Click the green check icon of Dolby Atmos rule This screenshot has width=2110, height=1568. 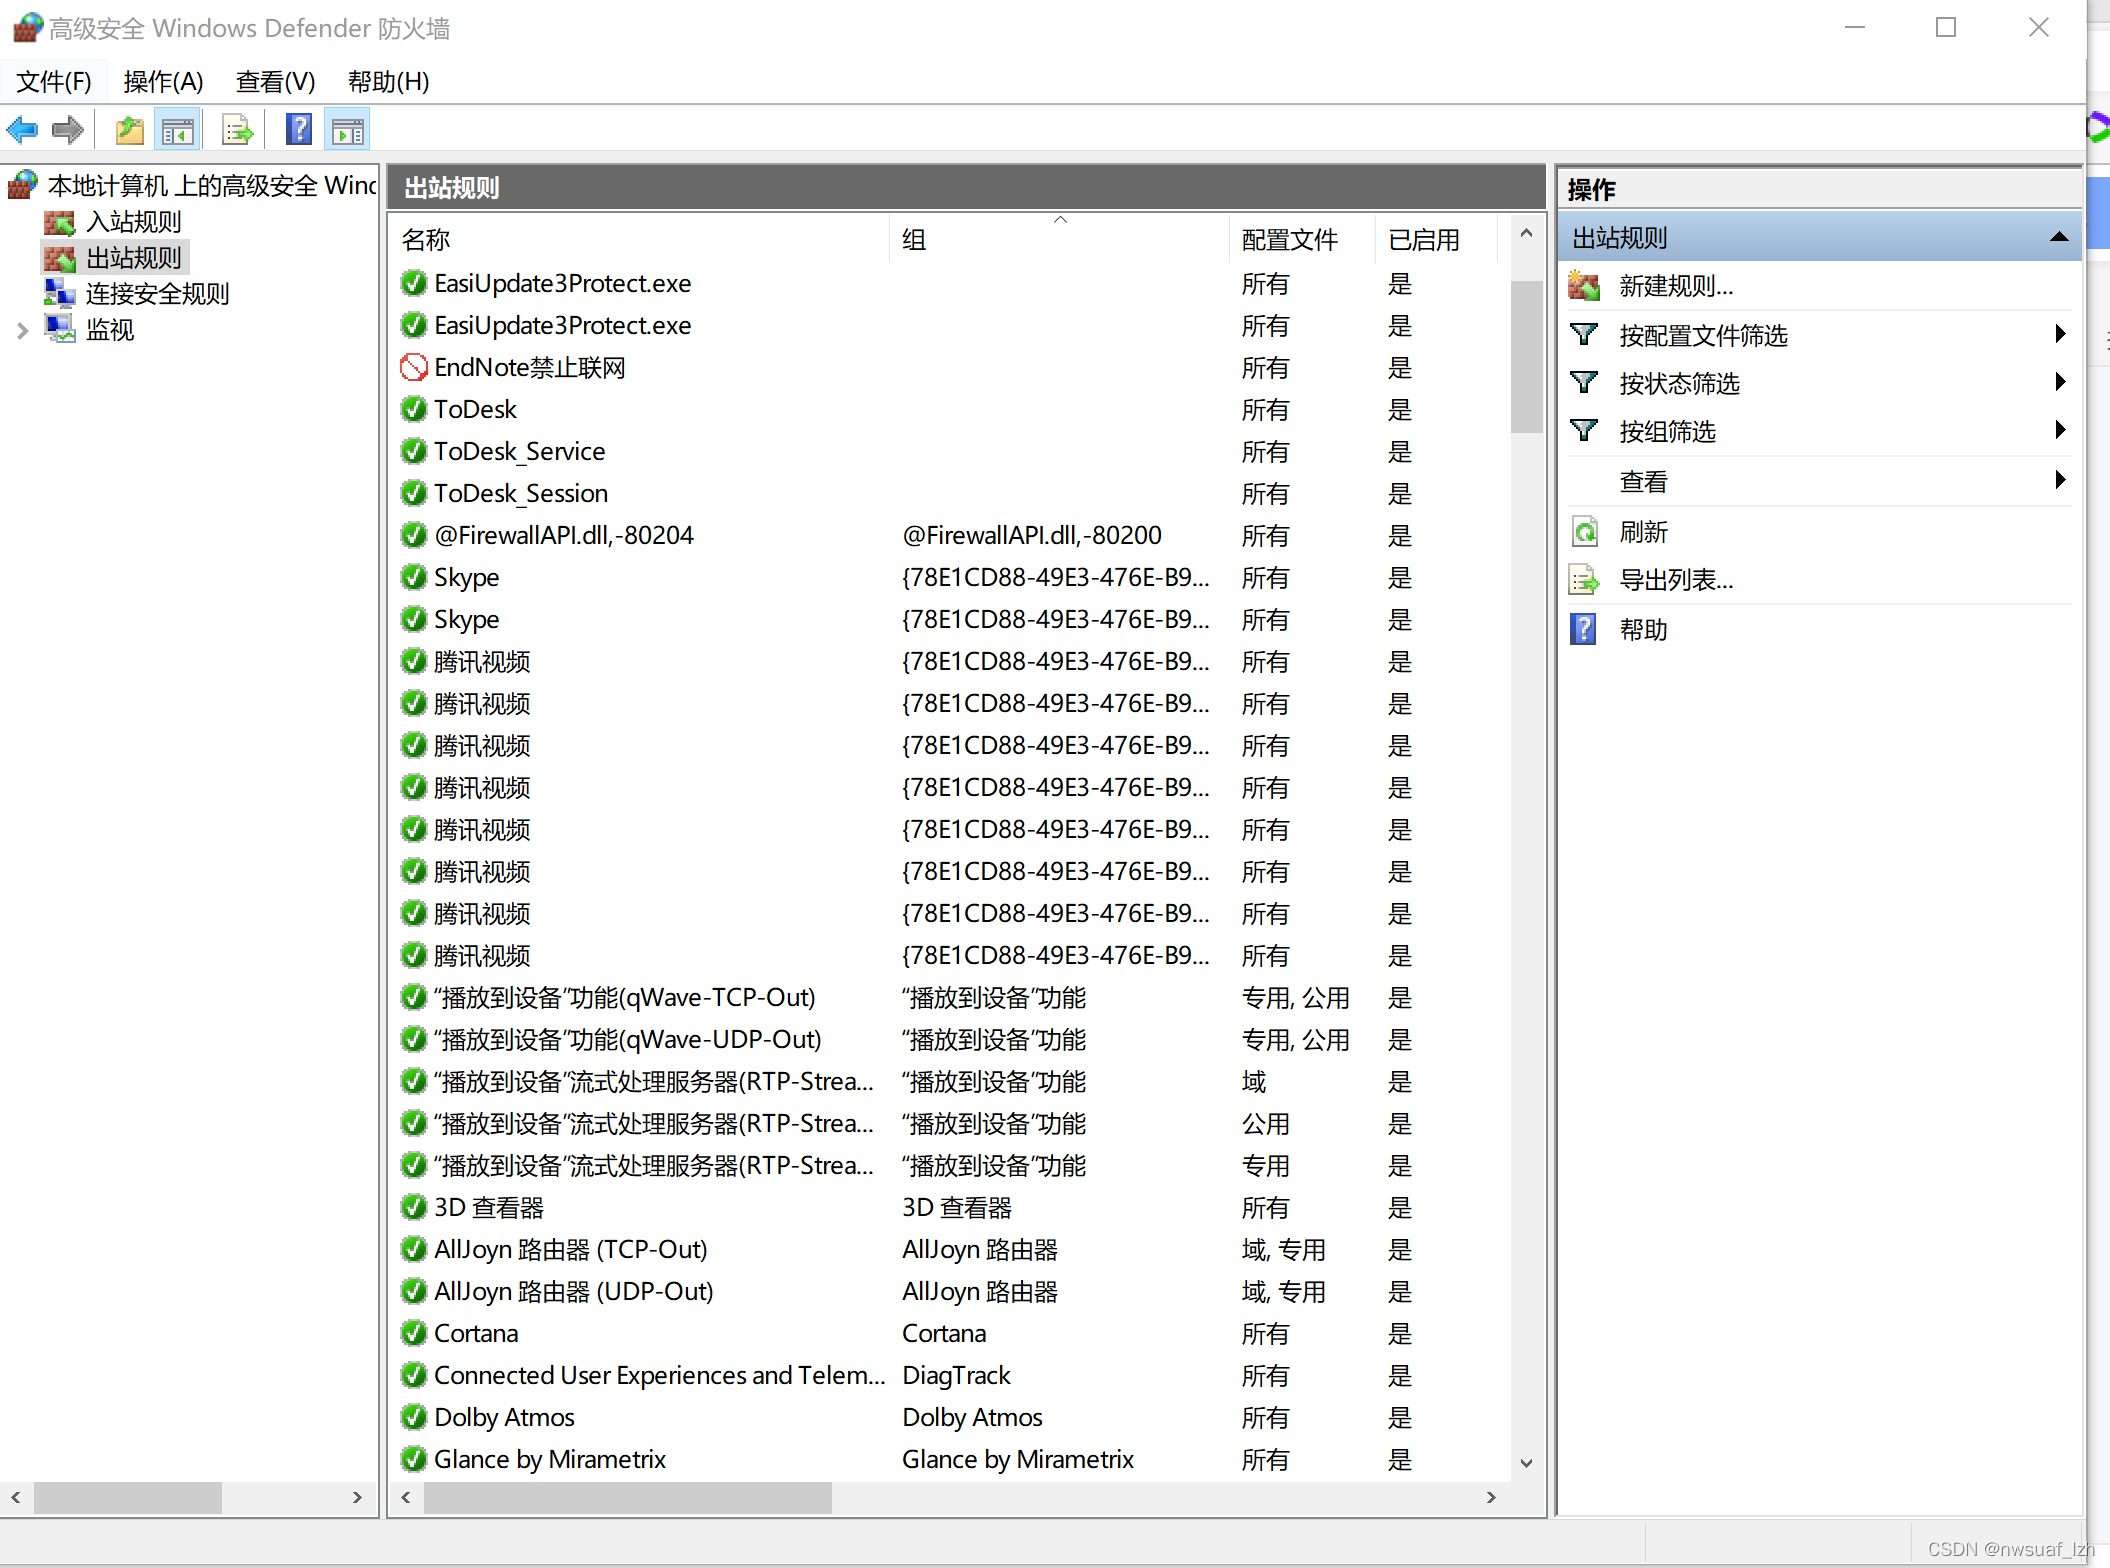414,1417
